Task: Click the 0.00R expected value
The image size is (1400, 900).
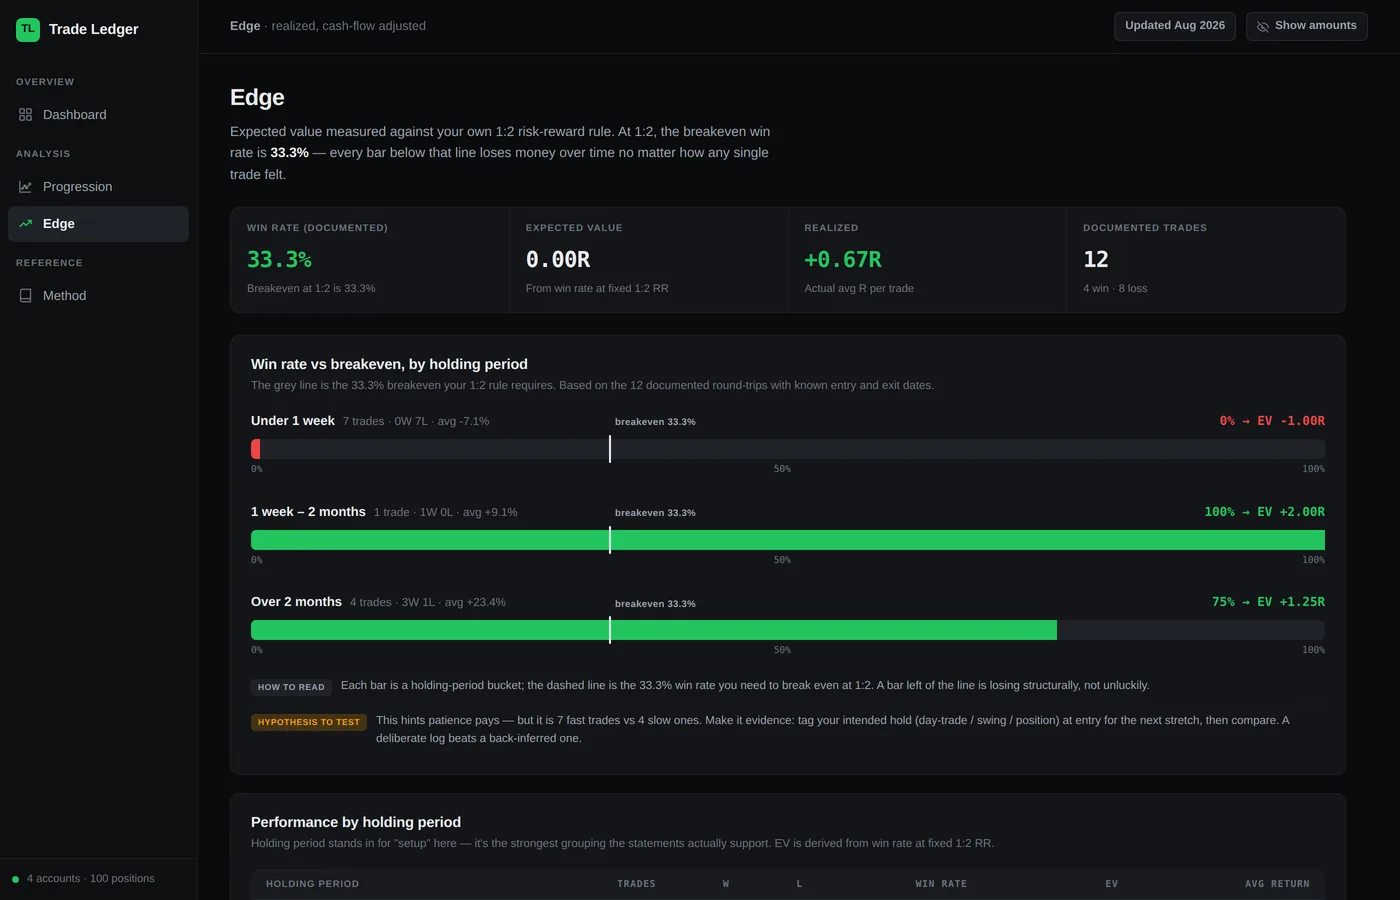Action: pyautogui.click(x=558, y=260)
